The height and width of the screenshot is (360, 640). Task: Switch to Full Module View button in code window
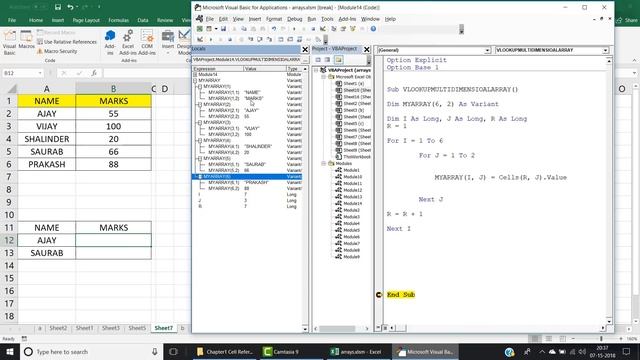tap(385, 328)
